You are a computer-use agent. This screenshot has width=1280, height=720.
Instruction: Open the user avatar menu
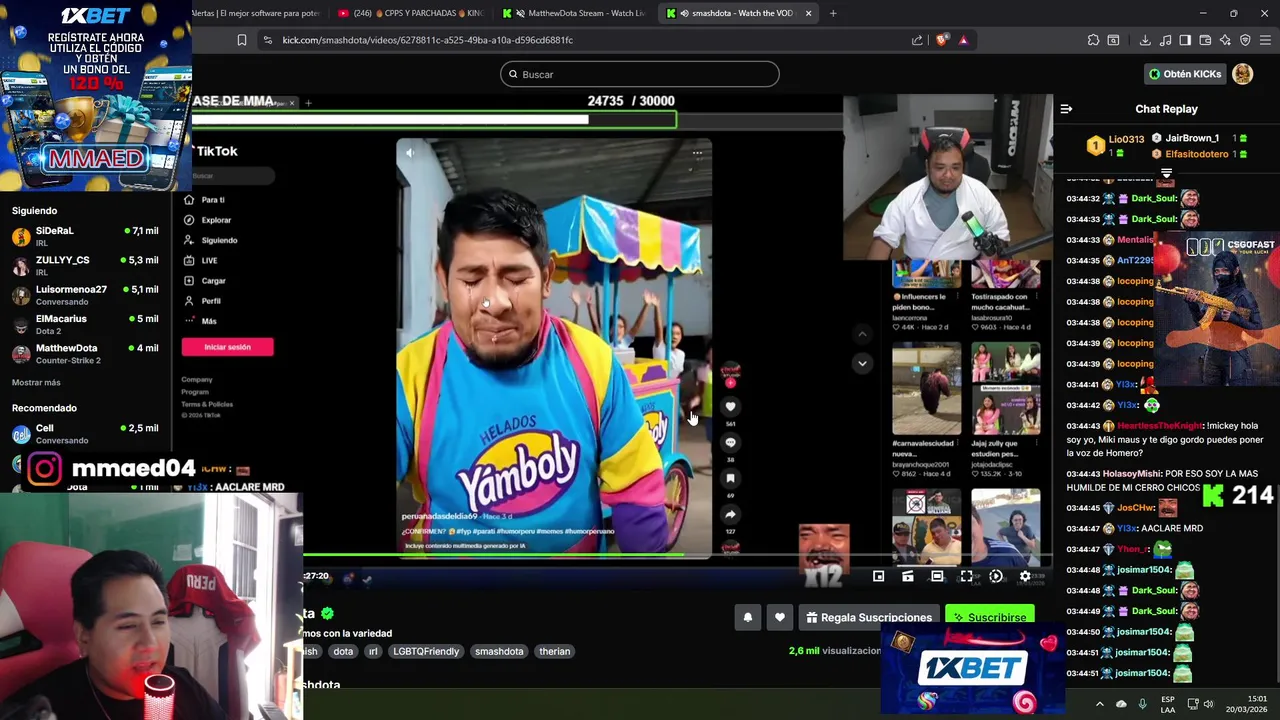pos(1243,74)
